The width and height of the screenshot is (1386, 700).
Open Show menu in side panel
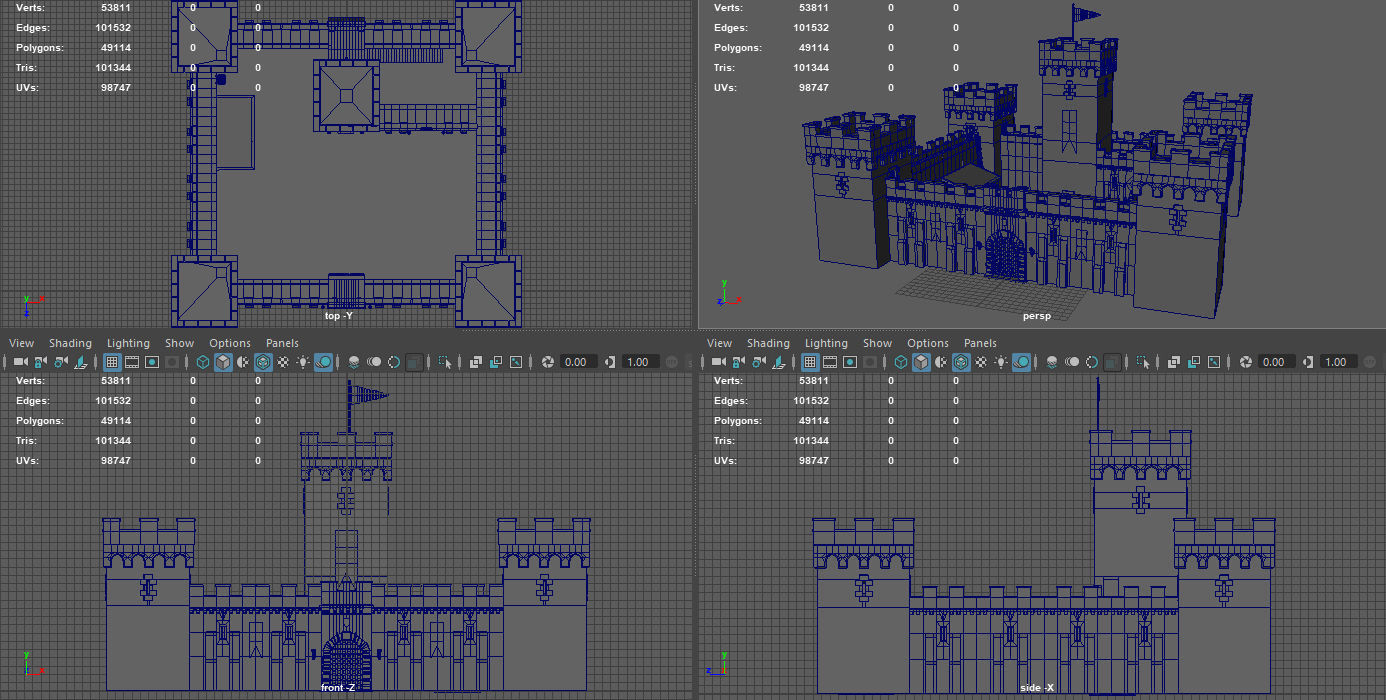pyautogui.click(x=878, y=343)
